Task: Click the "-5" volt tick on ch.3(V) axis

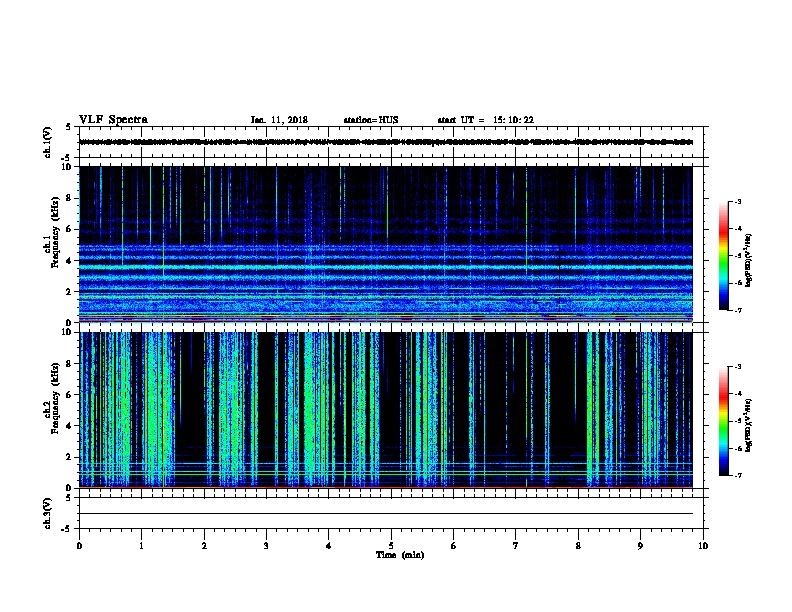Action: click(x=67, y=529)
